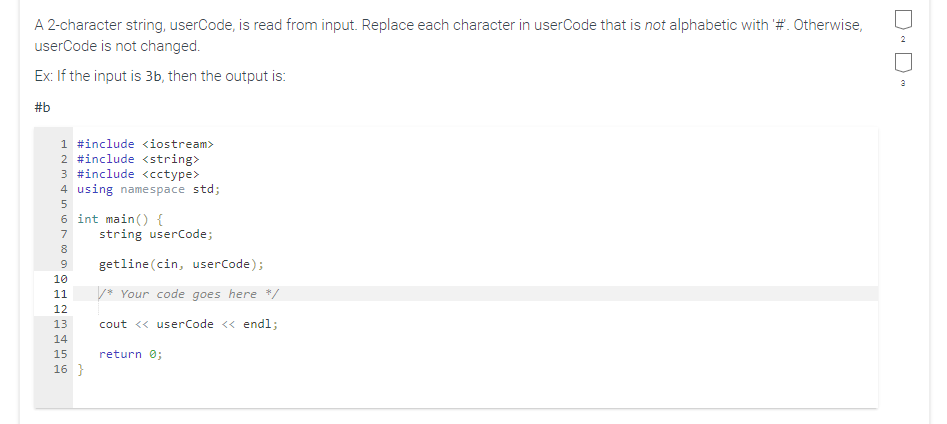This screenshot has height=424, width=947.
Task: Click 'using namespace std;' line
Action: click(149, 189)
